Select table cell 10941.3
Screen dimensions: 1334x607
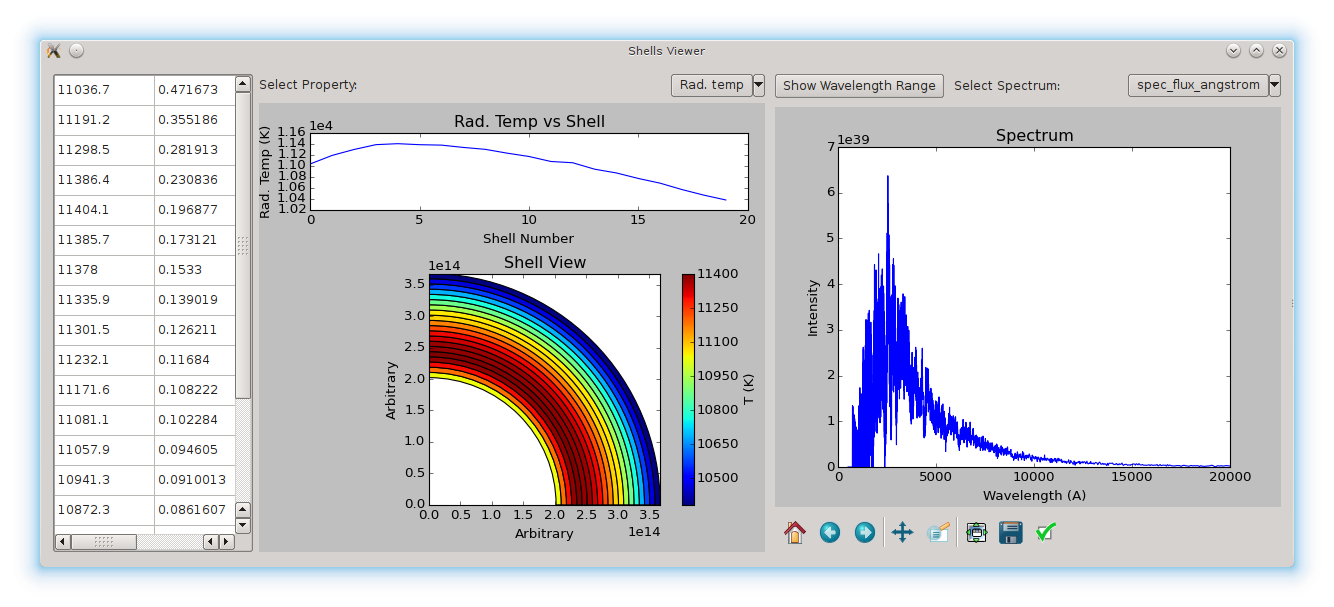coord(105,480)
